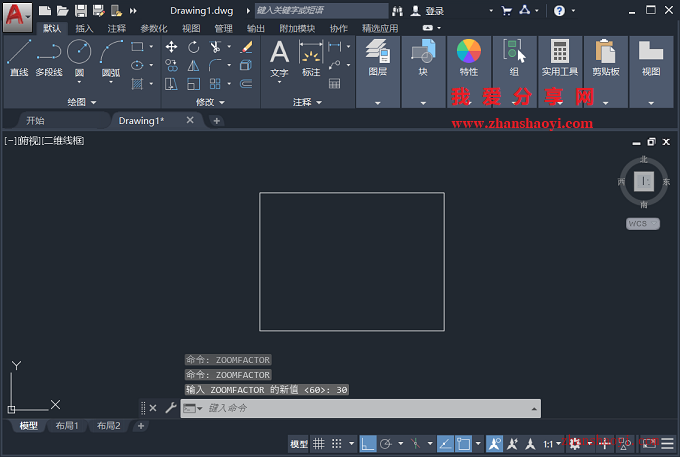Activate the Copy objects tool
Image resolution: width=680 pixels, height=457 pixels.
171,65
